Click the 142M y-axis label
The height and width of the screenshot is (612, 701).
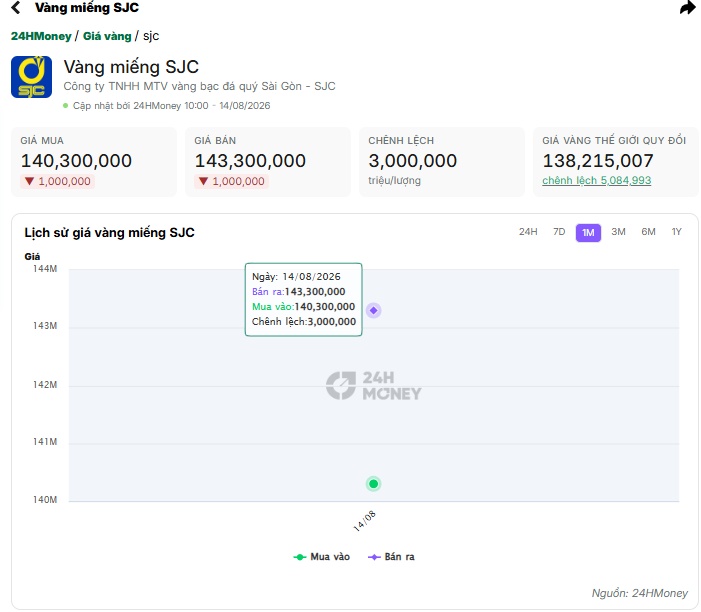click(x=45, y=385)
